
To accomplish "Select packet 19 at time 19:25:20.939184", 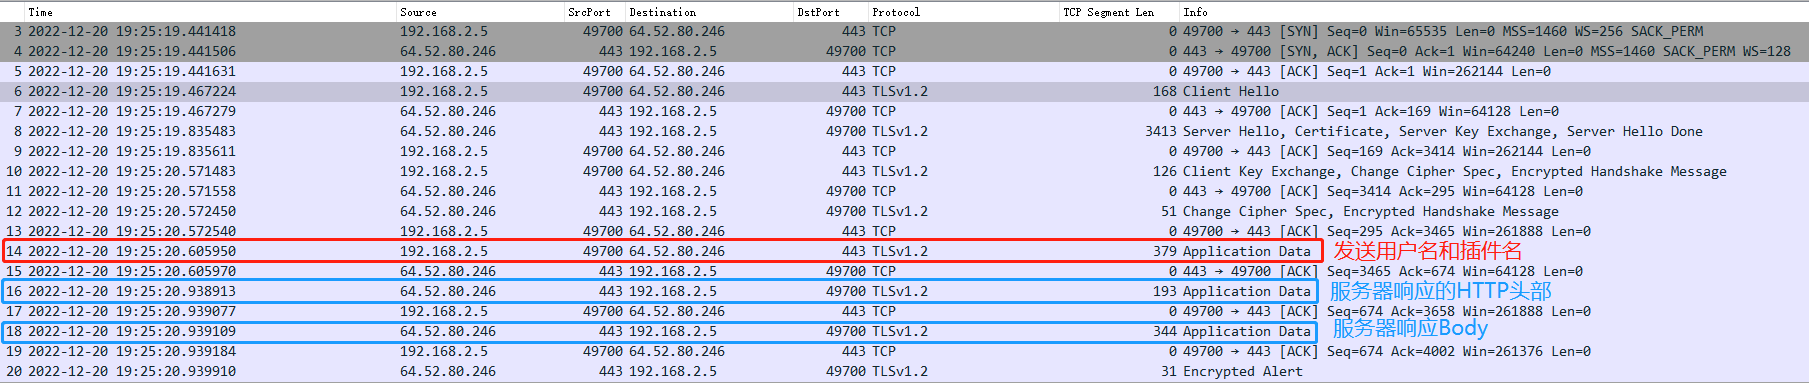I will click(x=904, y=351).
